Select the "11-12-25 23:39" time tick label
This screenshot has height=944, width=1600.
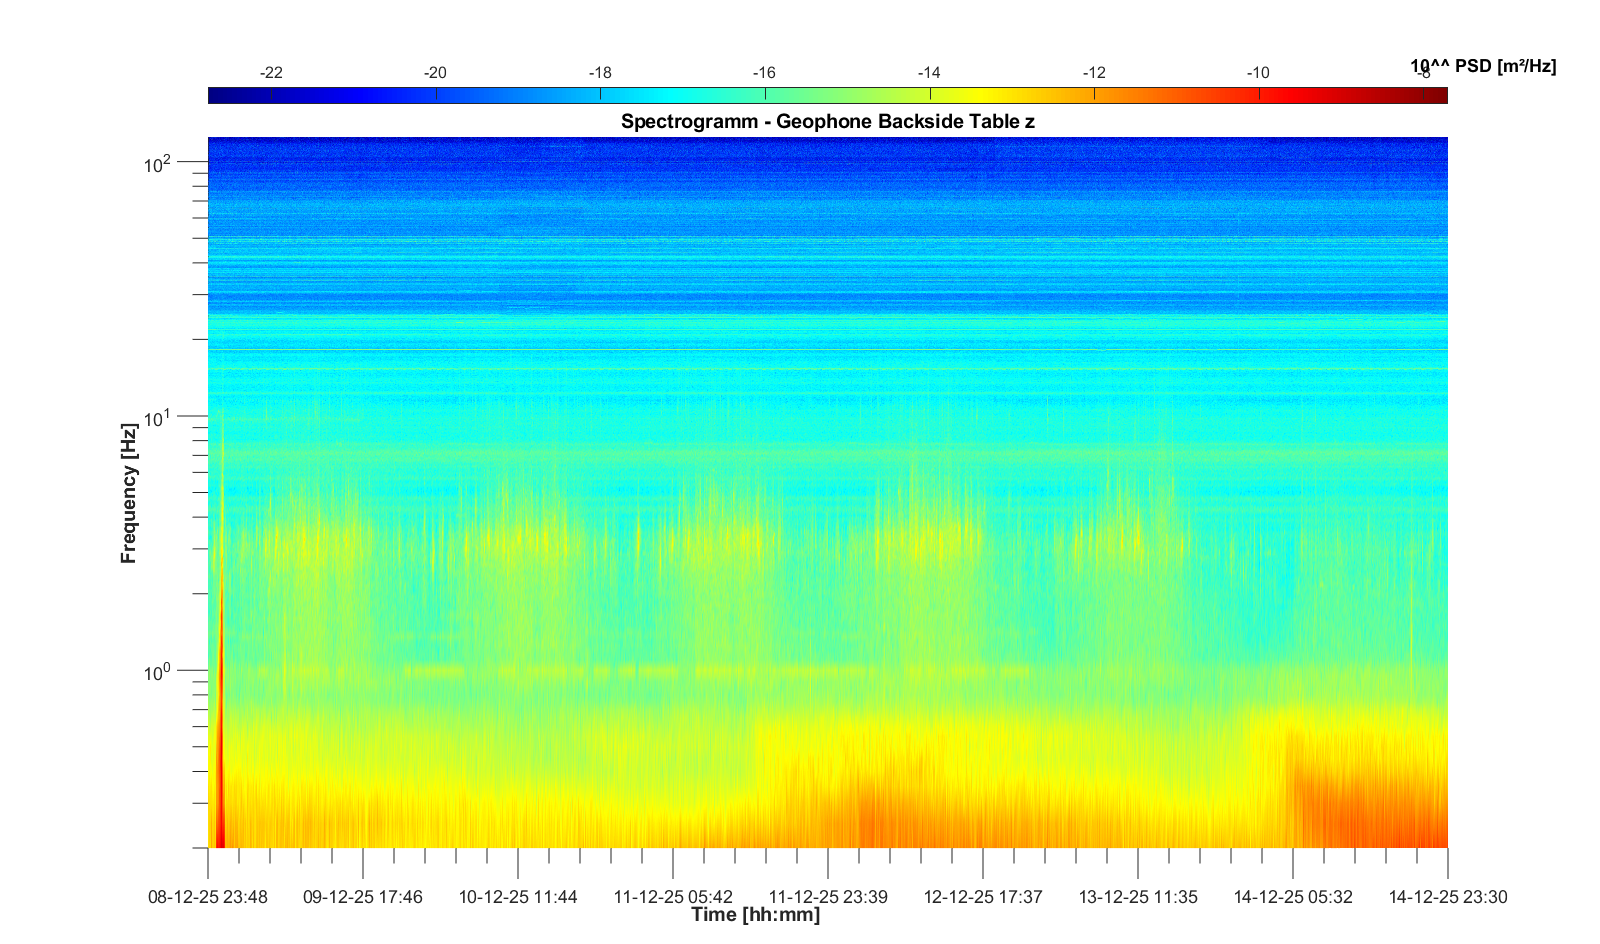(828, 897)
